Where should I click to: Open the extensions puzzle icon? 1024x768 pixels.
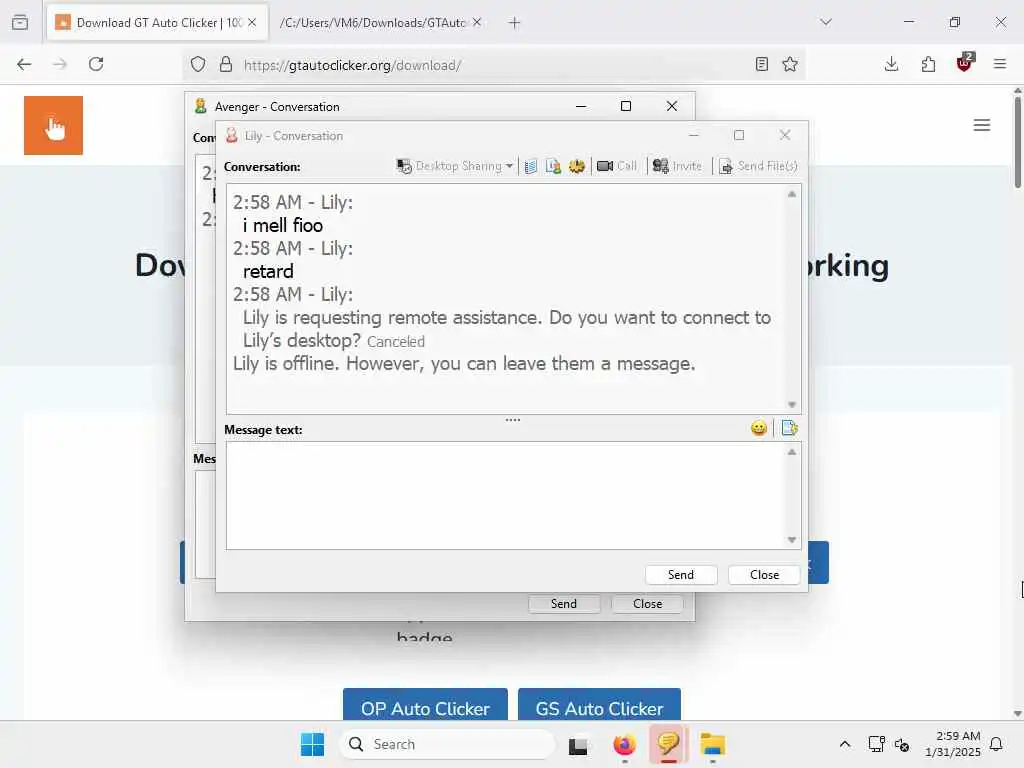pos(928,64)
